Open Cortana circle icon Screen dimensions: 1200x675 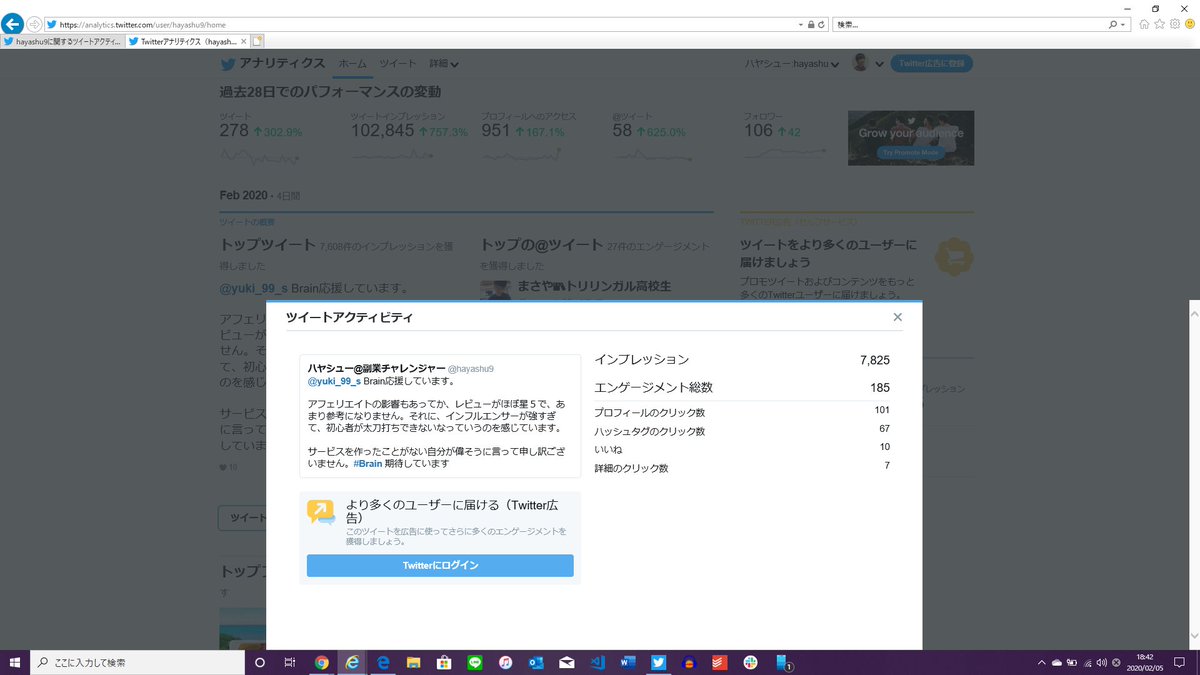pyautogui.click(x=260, y=662)
